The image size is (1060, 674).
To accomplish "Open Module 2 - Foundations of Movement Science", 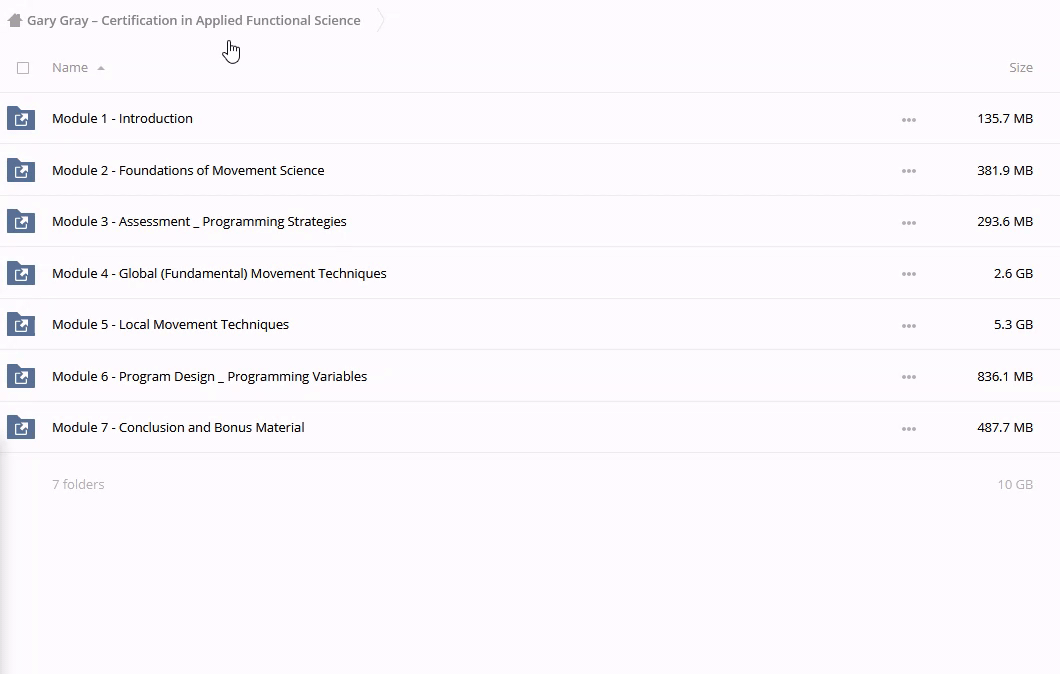I will coord(188,170).
